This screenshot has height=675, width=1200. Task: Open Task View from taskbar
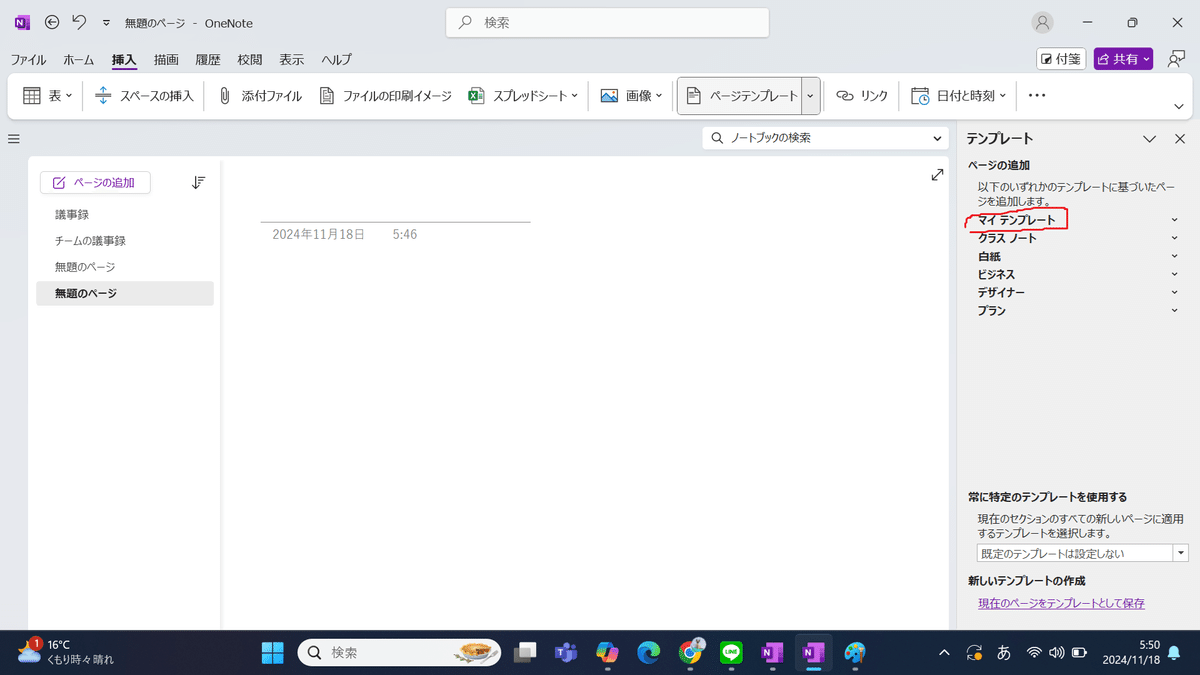point(525,653)
